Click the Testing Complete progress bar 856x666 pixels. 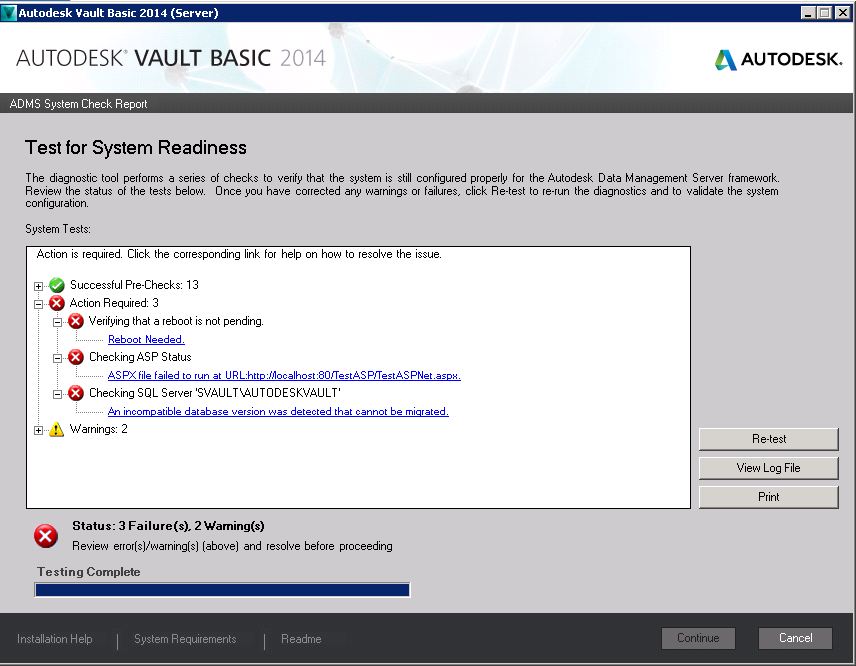222,590
